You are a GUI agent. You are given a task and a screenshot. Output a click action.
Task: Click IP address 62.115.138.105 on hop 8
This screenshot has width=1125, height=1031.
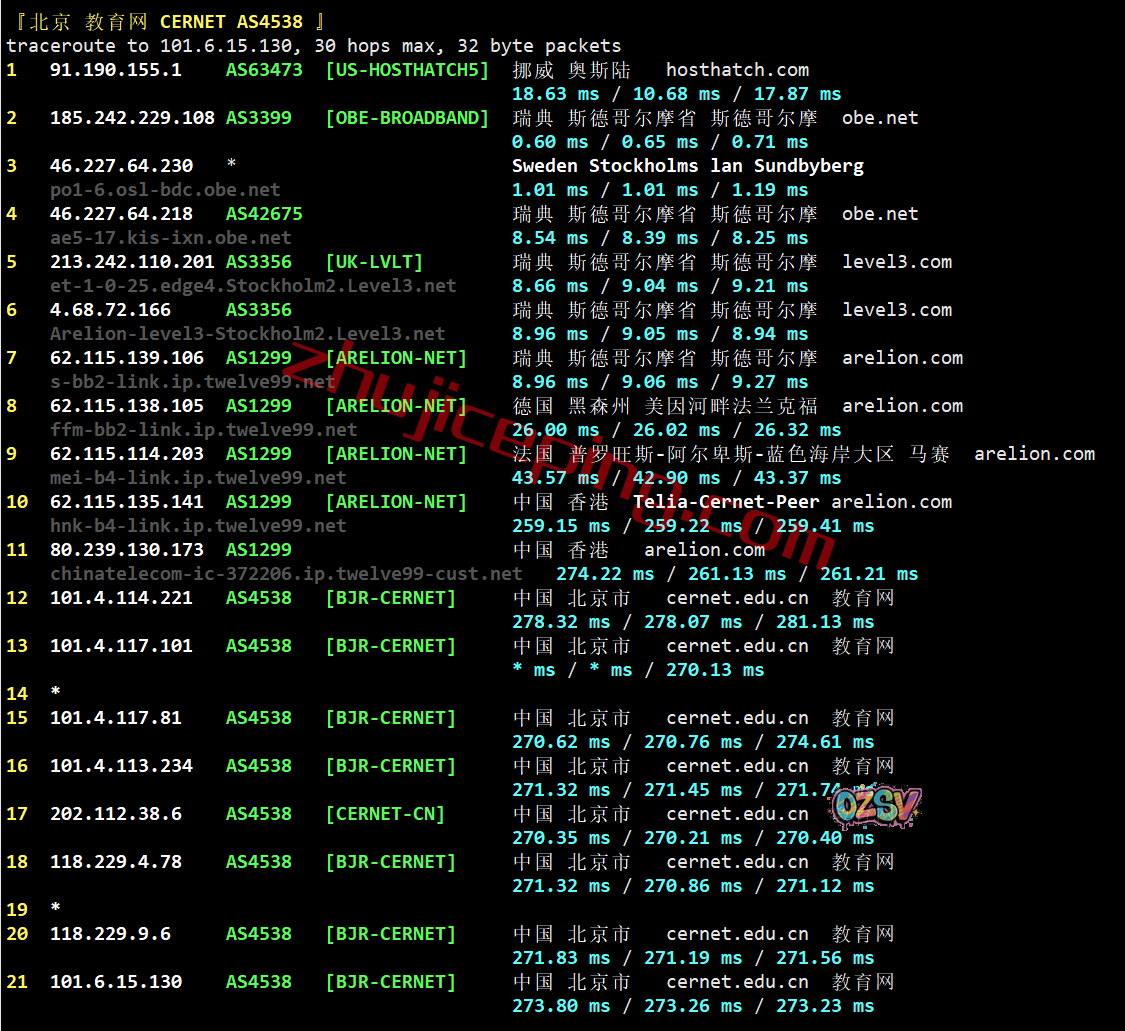click(x=127, y=406)
